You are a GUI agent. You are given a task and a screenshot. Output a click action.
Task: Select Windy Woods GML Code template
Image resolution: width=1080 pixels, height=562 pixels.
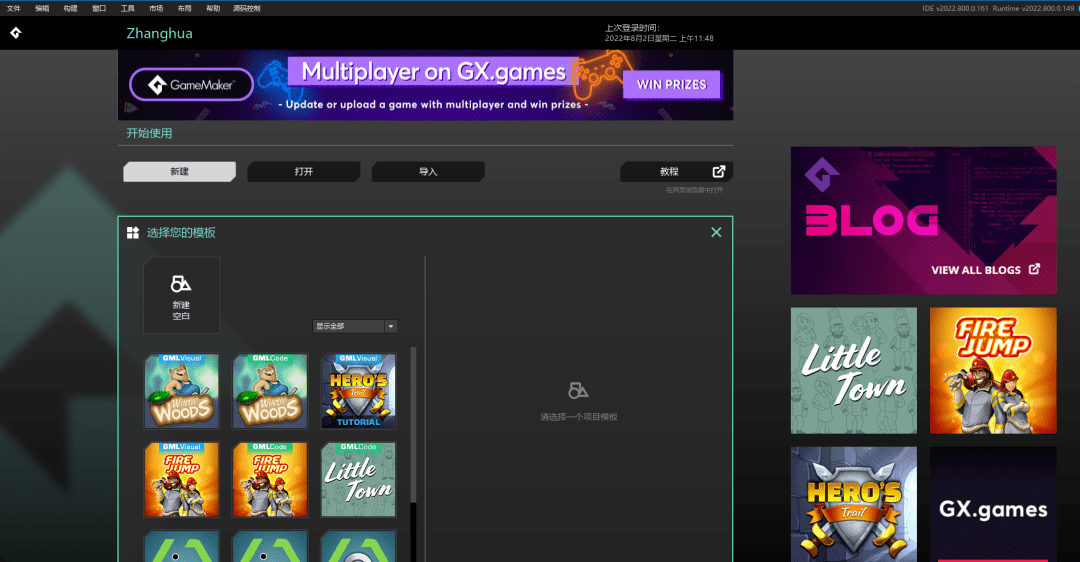click(269, 391)
